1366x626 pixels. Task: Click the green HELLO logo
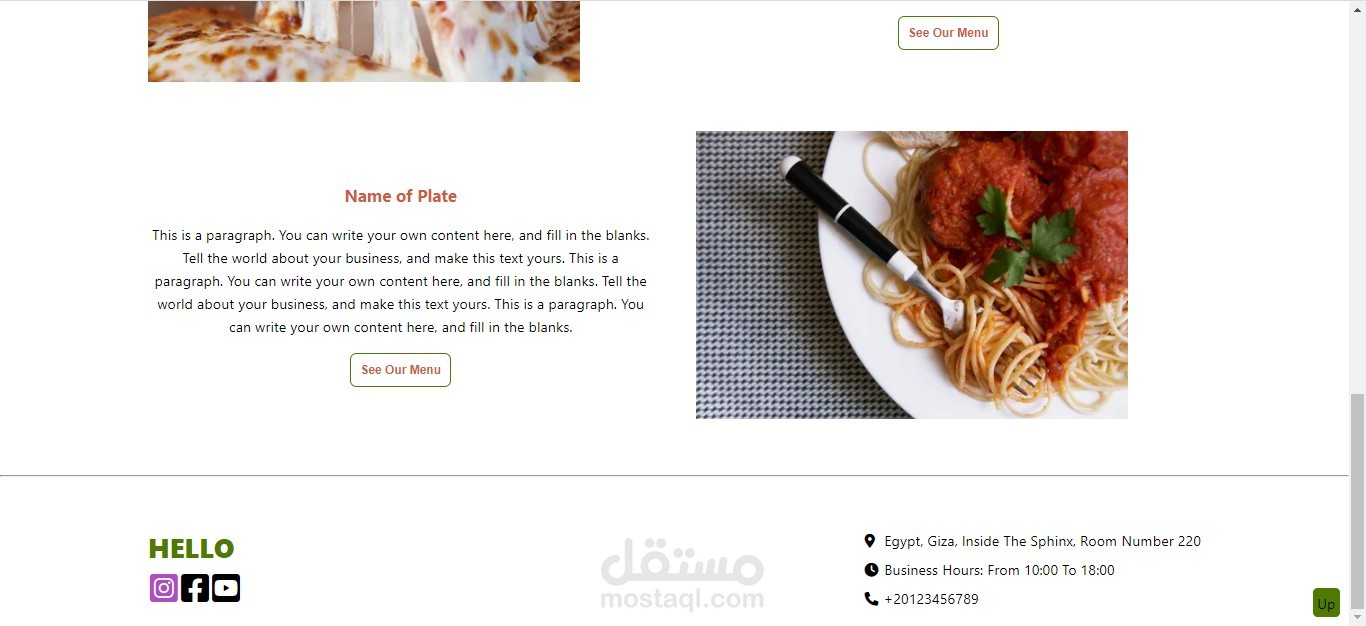point(191,549)
